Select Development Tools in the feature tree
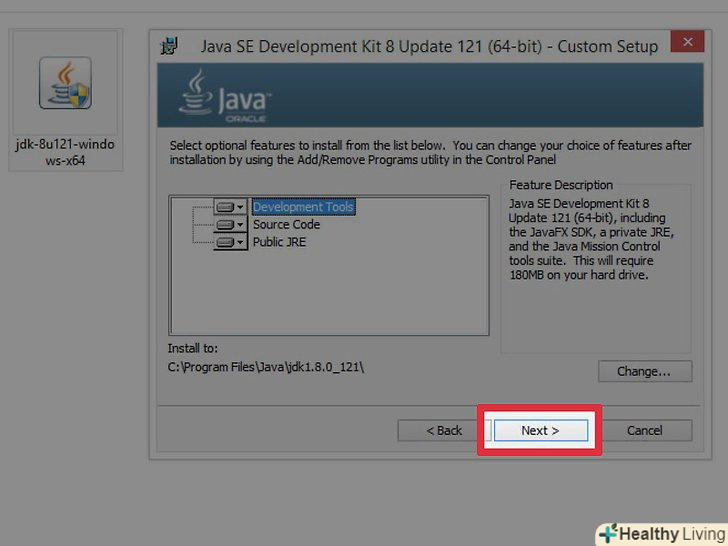The height and width of the screenshot is (546, 728). (304, 207)
